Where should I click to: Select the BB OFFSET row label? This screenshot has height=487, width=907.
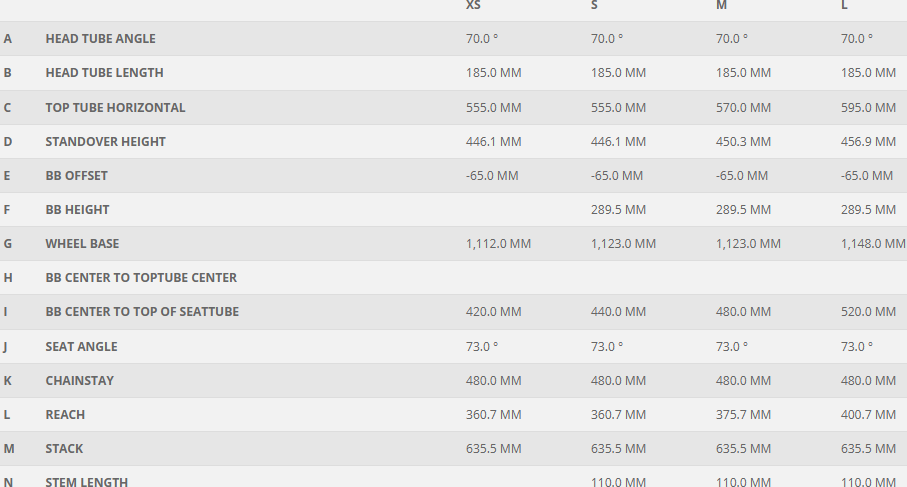(x=76, y=176)
